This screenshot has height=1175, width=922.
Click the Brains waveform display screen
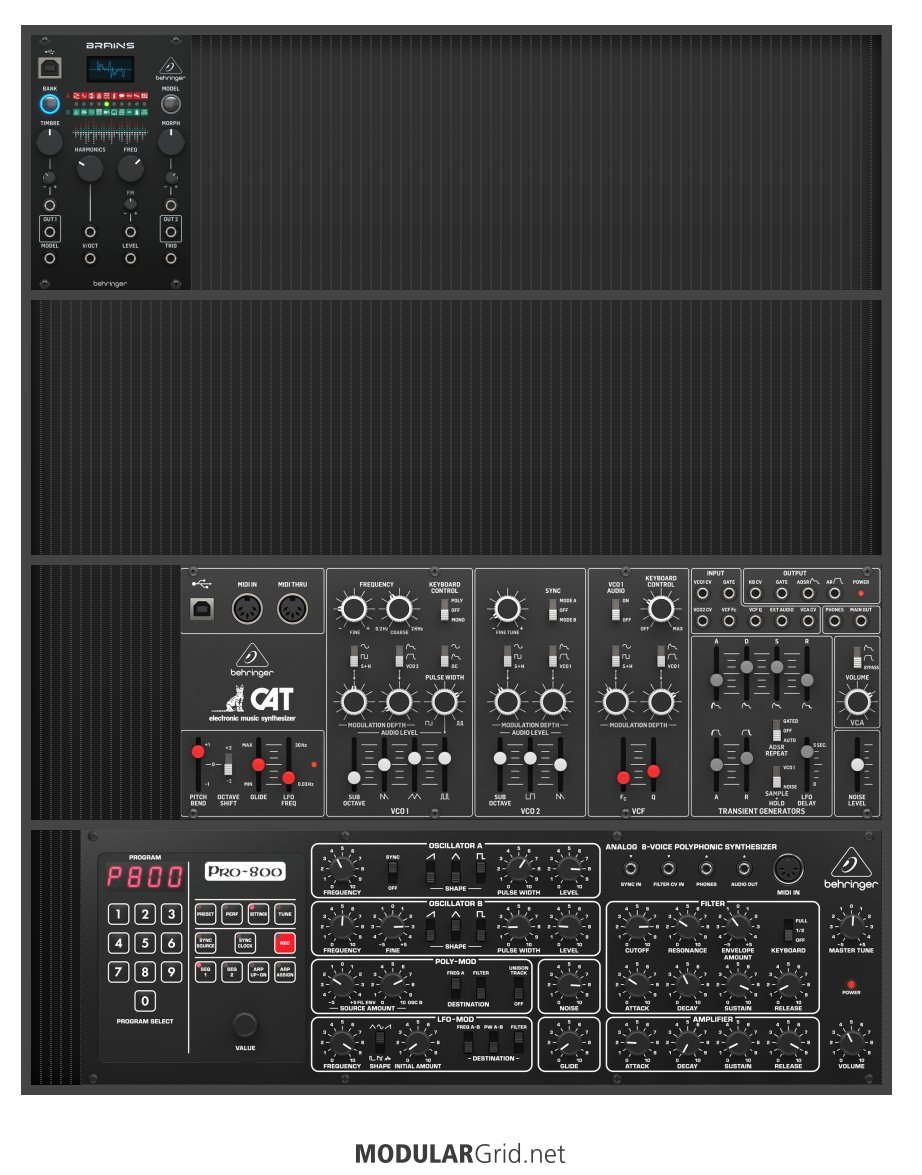[111, 70]
